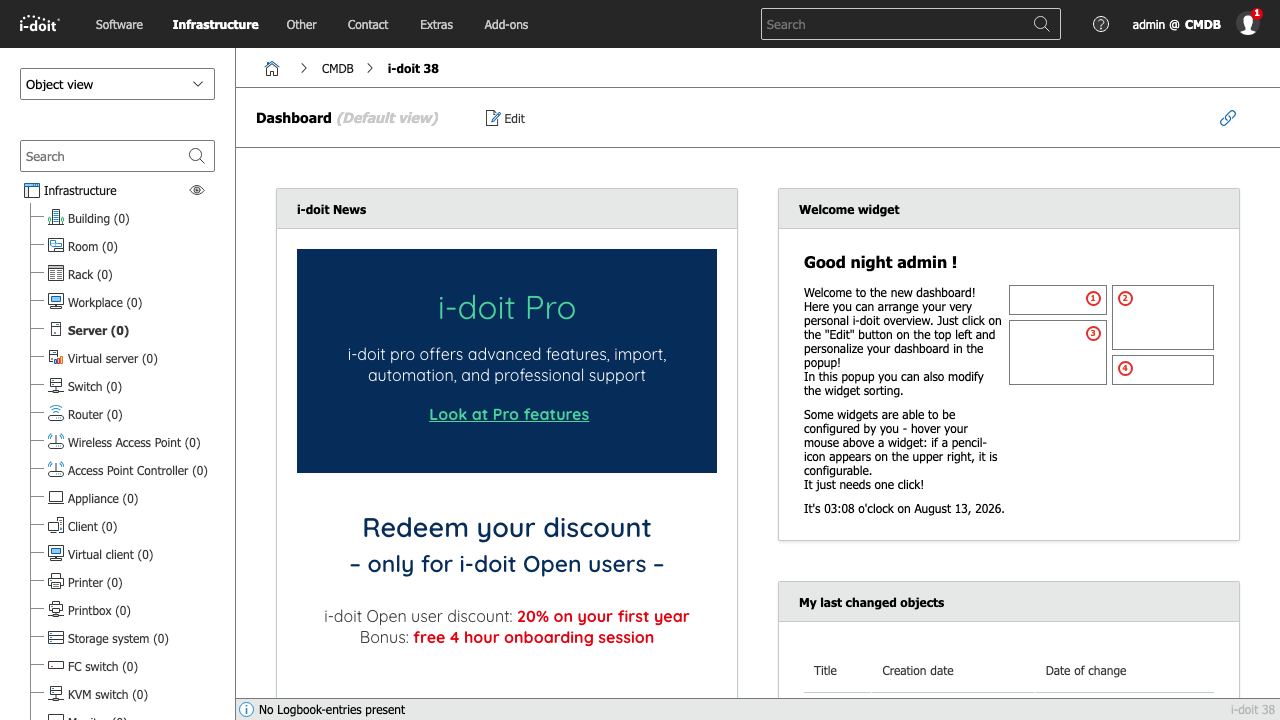This screenshot has width=1280, height=720.
Task: Select Building (0) in the tree
Action: pyautogui.click(x=98, y=218)
